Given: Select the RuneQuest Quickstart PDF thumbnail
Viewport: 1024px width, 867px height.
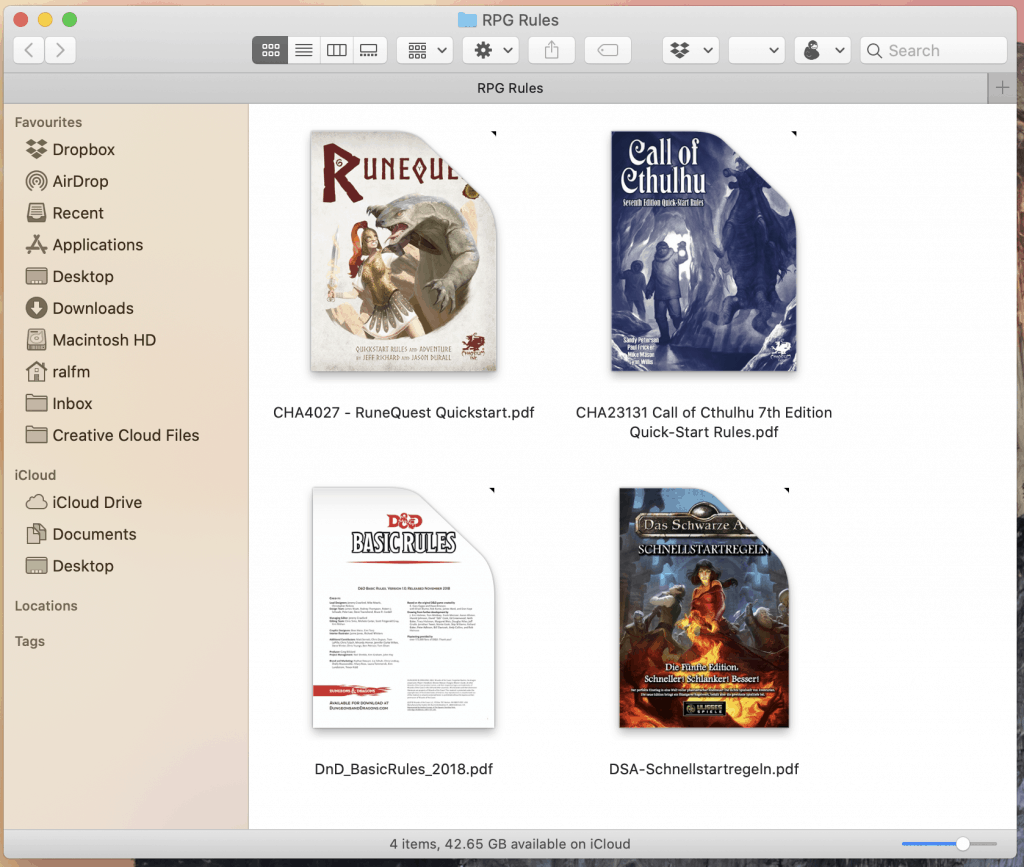Looking at the screenshot, I should [x=404, y=251].
